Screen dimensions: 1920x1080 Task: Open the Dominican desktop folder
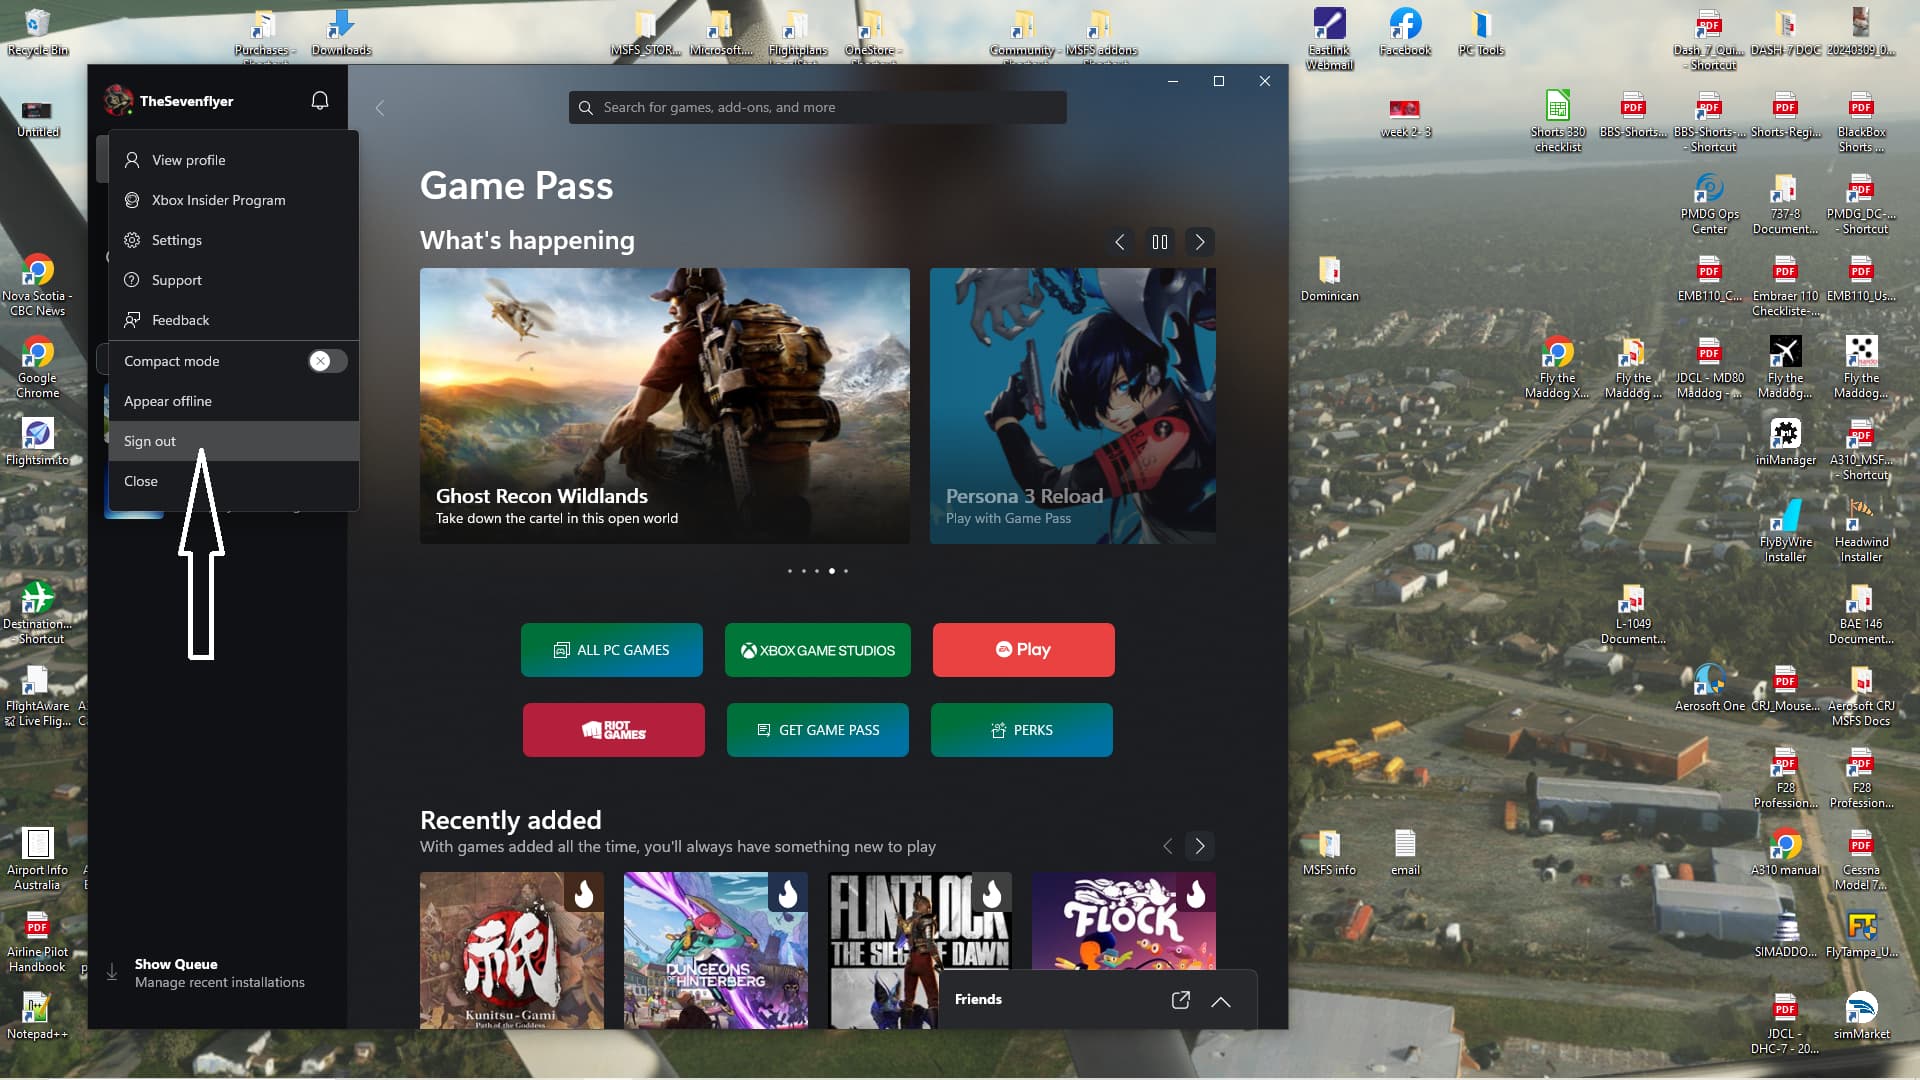coord(1329,278)
